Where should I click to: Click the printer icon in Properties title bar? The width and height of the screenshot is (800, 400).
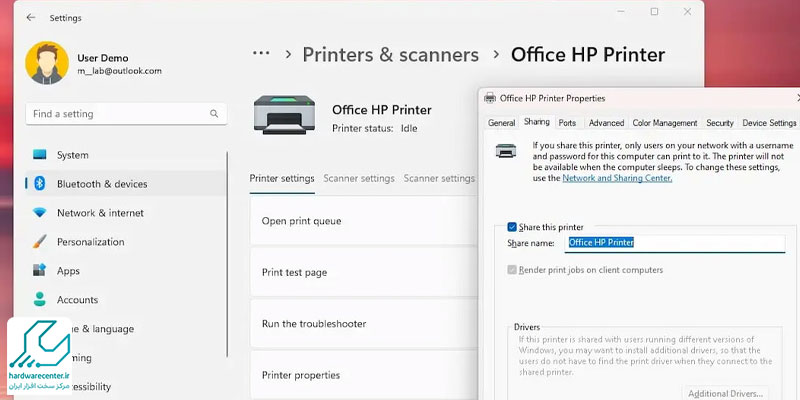click(490, 98)
